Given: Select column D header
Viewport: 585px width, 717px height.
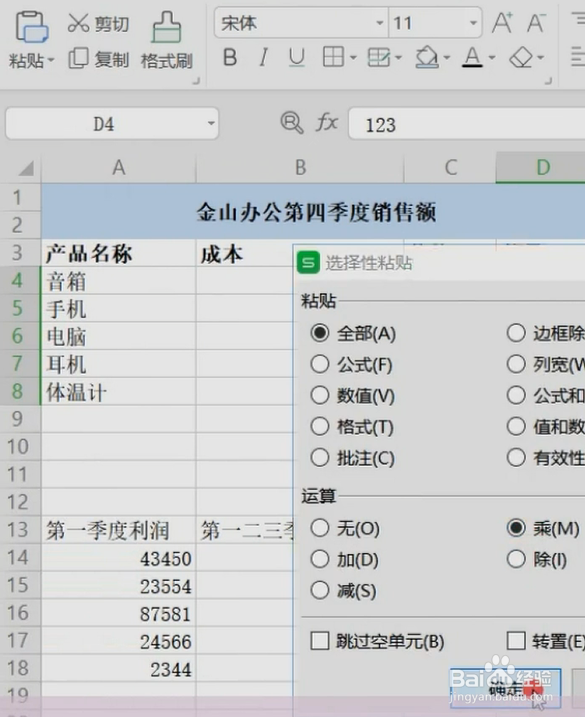Looking at the screenshot, I should click(542, 168).
